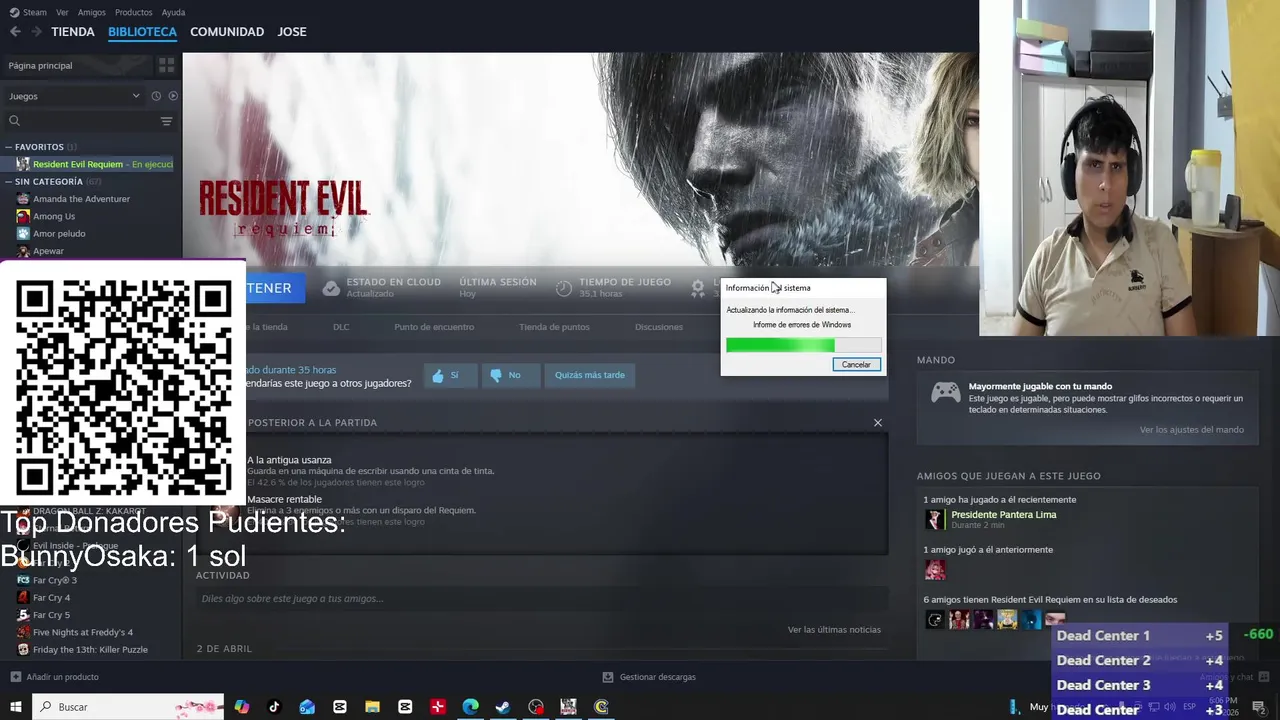Go forward with the right arrow navigation button

click(36, 32)
